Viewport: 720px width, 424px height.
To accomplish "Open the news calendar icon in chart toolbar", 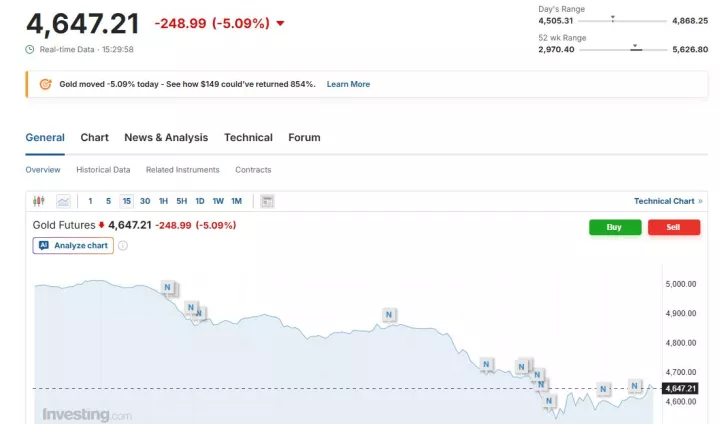I will [x=267, y=201].
